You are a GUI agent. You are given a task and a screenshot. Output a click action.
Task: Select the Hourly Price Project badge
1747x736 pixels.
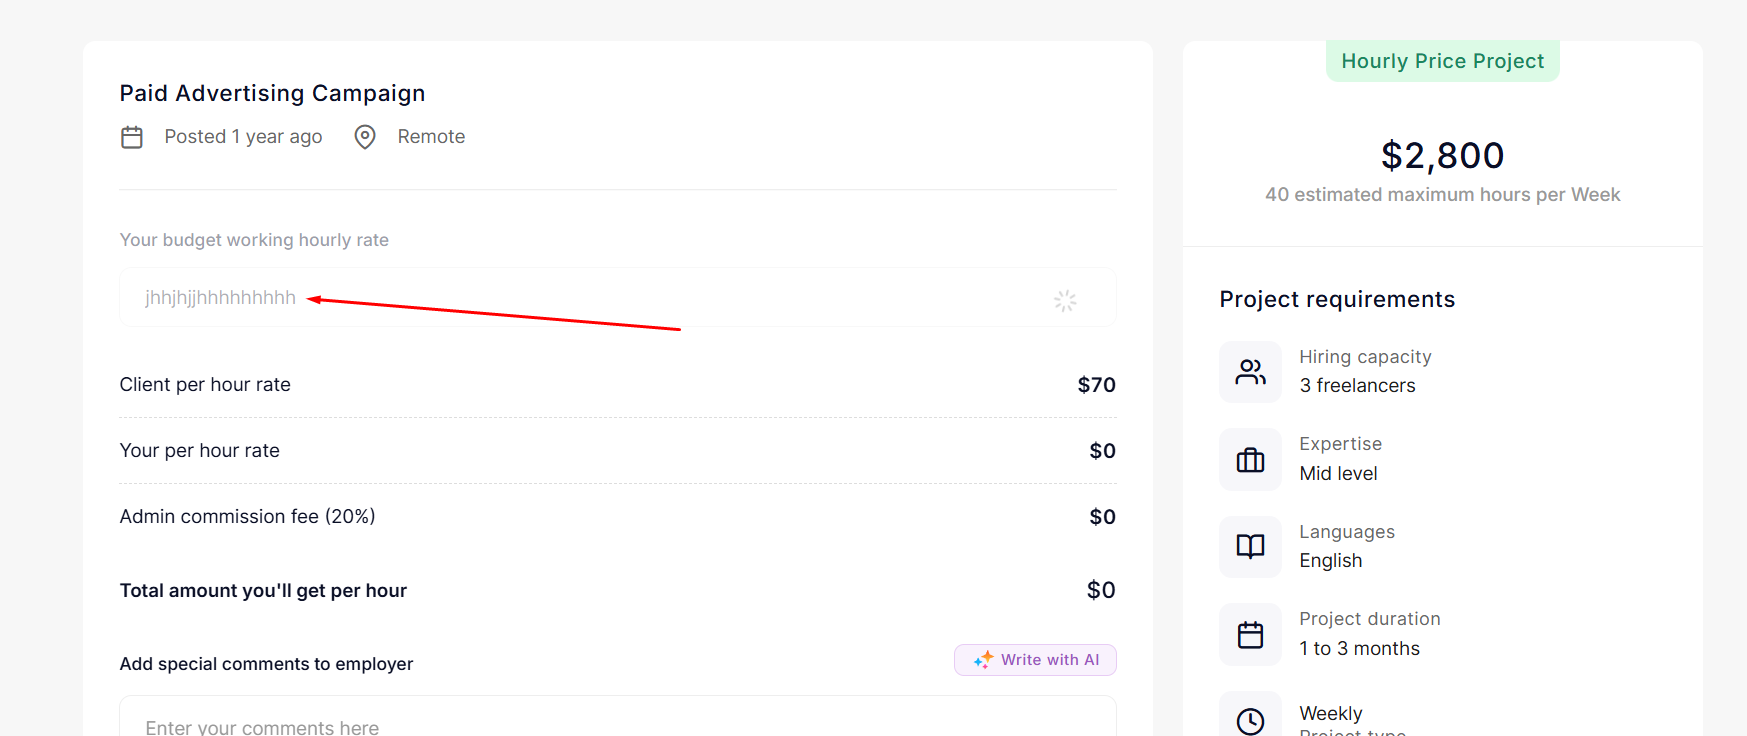pos(1442,61)
